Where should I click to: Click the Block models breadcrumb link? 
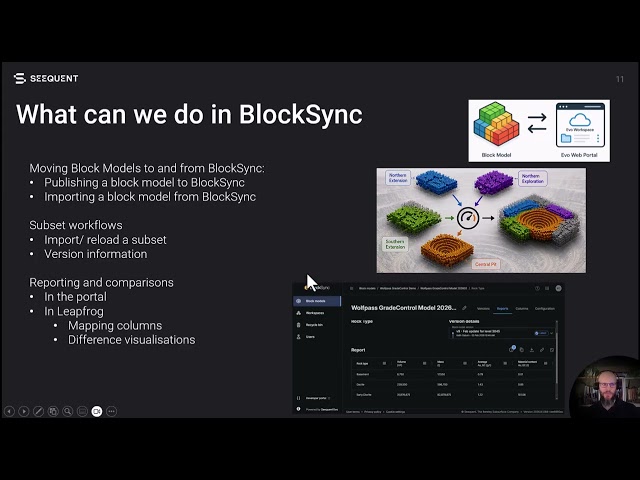point(367,288)
